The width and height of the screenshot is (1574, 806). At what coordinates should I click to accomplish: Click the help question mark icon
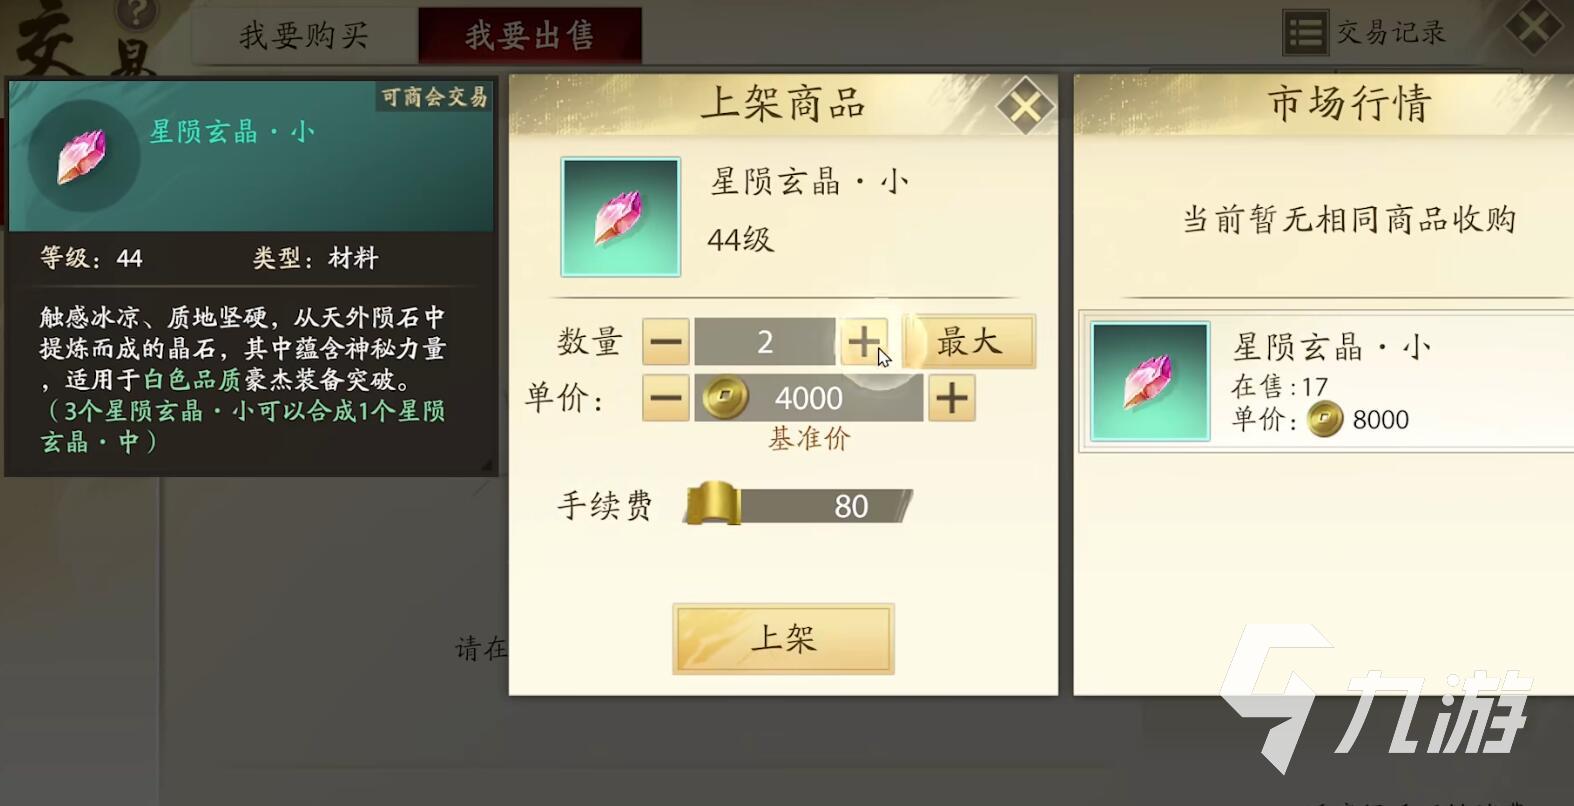pos(137,13)
